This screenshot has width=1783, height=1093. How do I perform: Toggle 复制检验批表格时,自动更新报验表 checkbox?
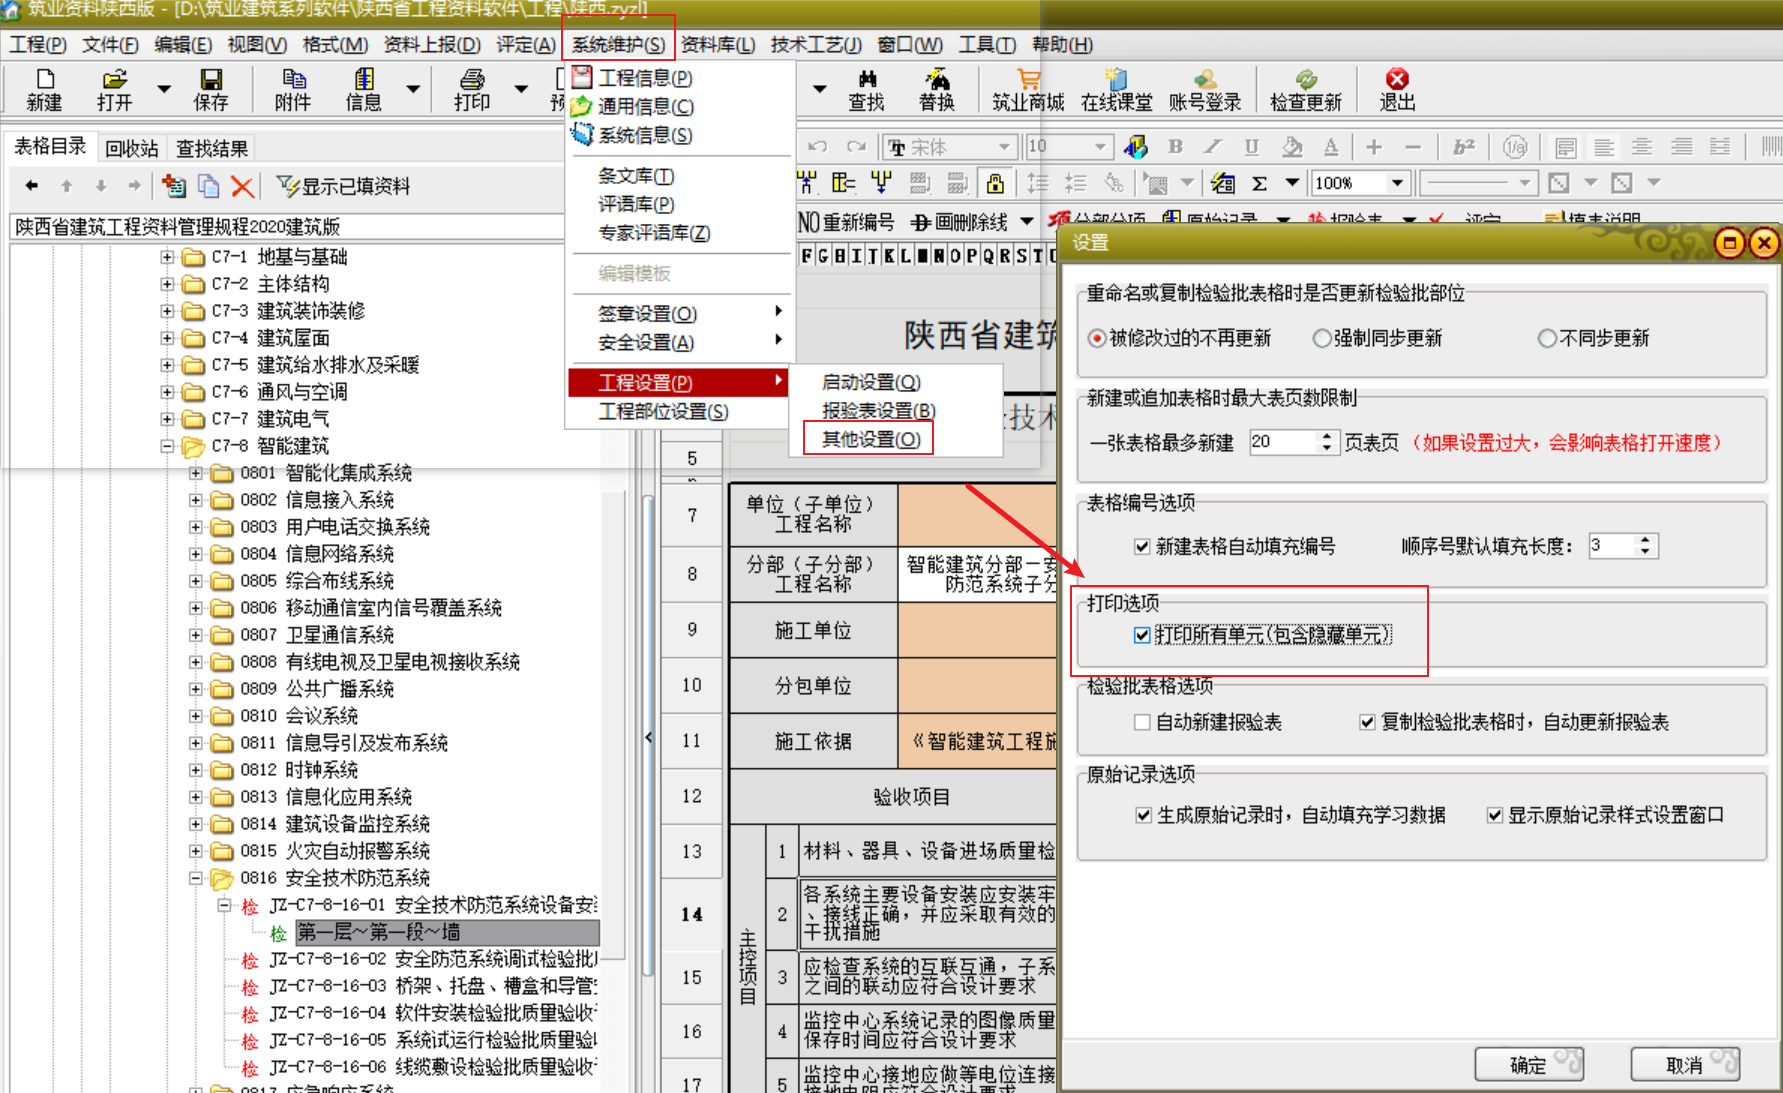click(x=1367, y=722)
